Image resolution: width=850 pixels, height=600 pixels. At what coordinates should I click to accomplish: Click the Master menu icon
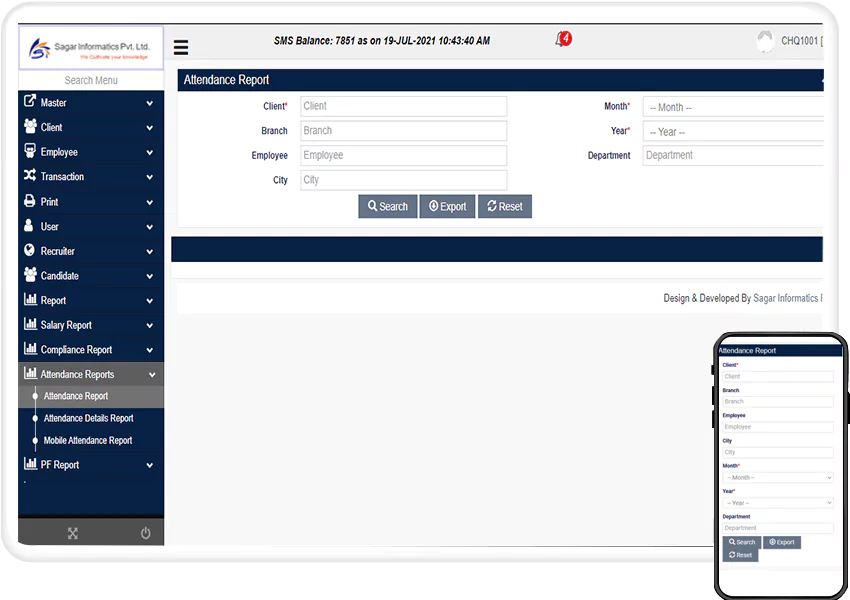coord(30,101)
